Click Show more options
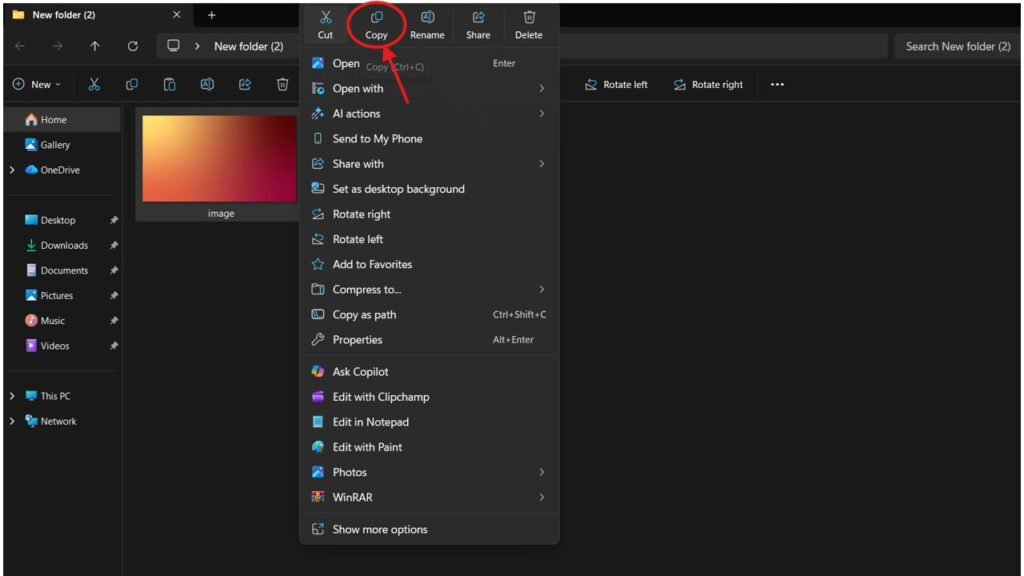The width and height of the screenshot is (1024, 576). (379, 530)
